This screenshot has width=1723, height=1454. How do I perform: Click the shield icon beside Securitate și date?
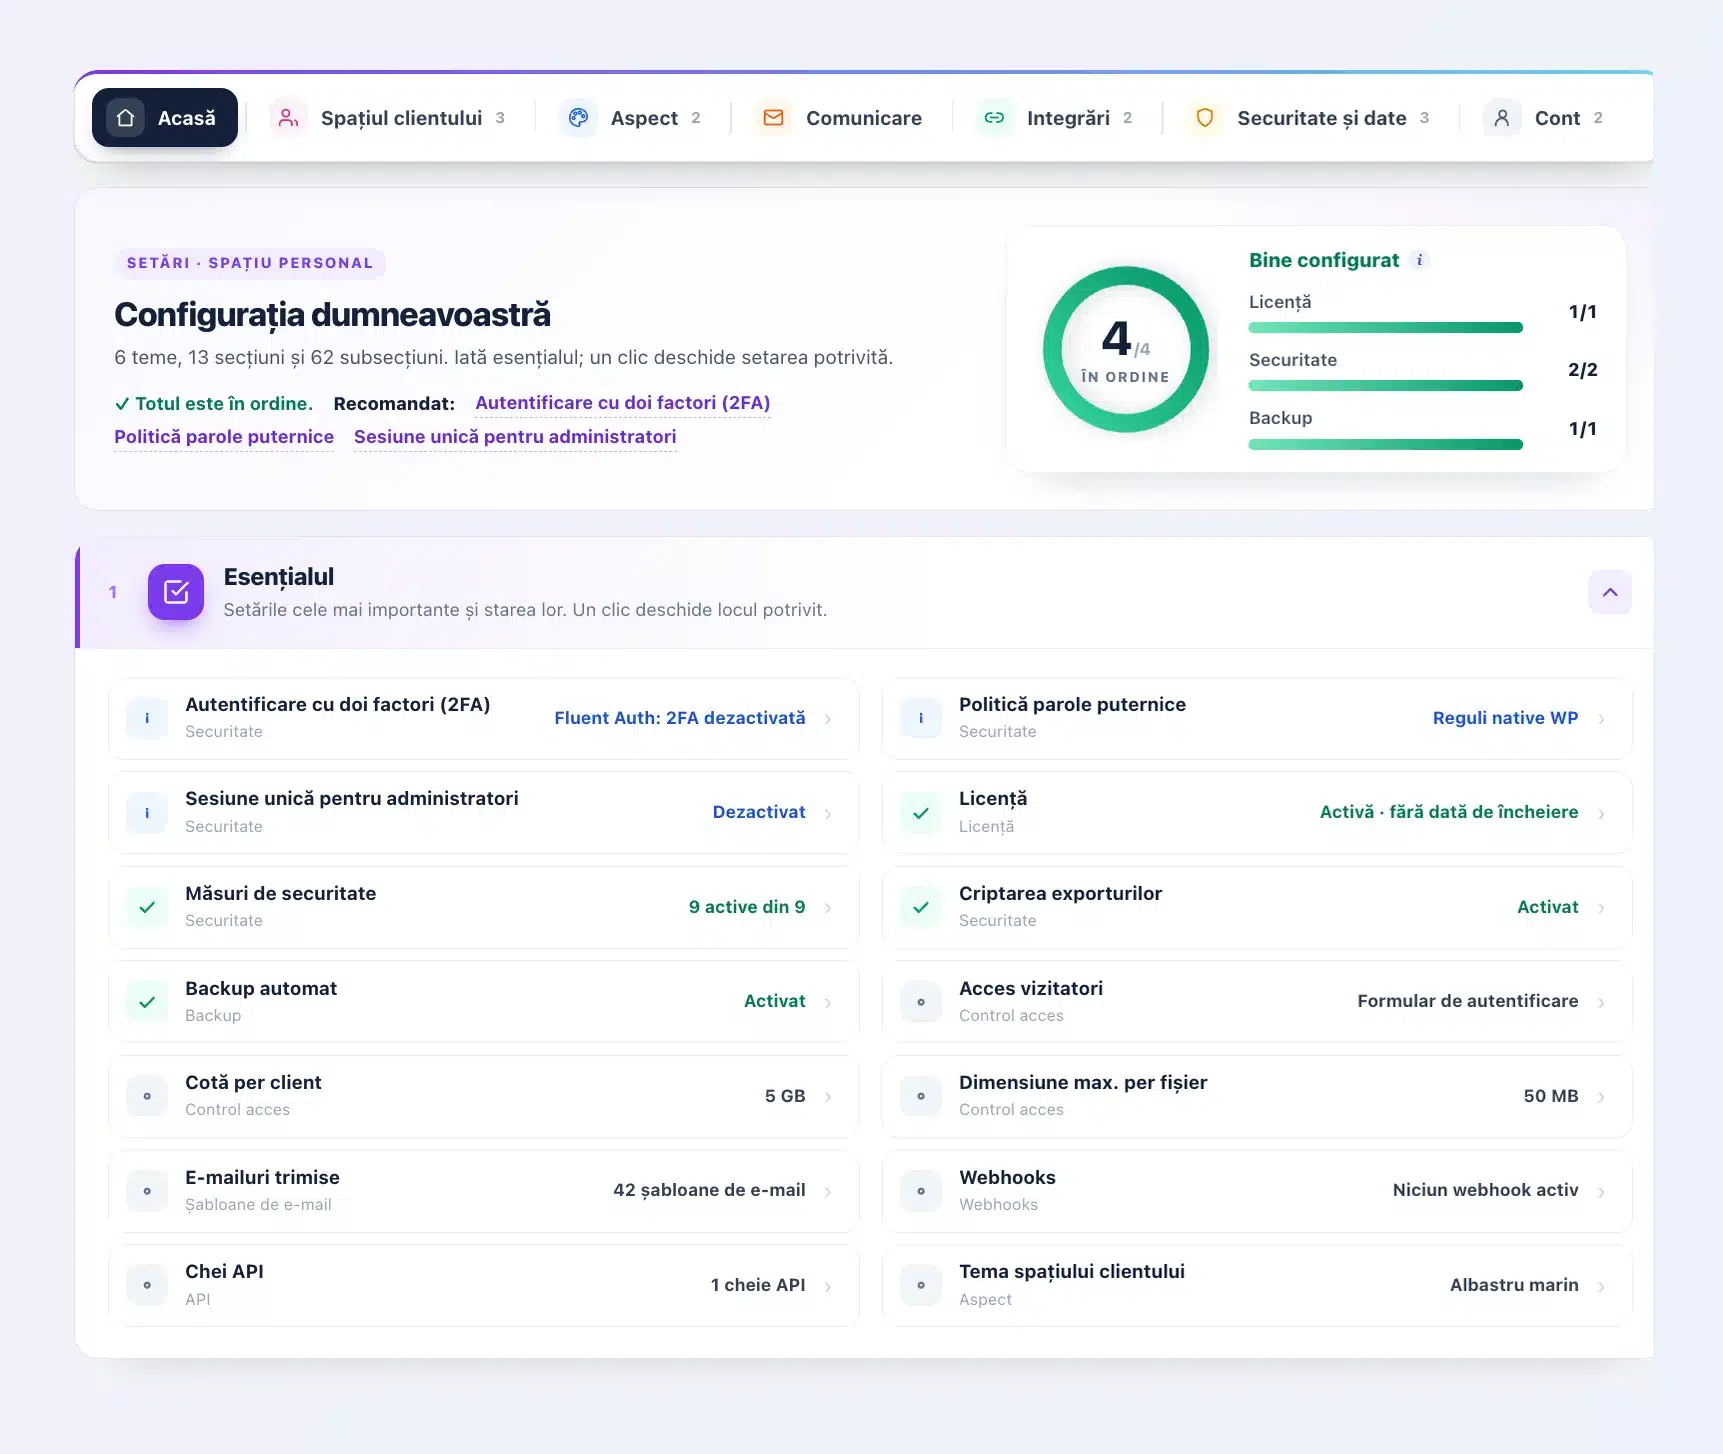[x=1205, y=118]
